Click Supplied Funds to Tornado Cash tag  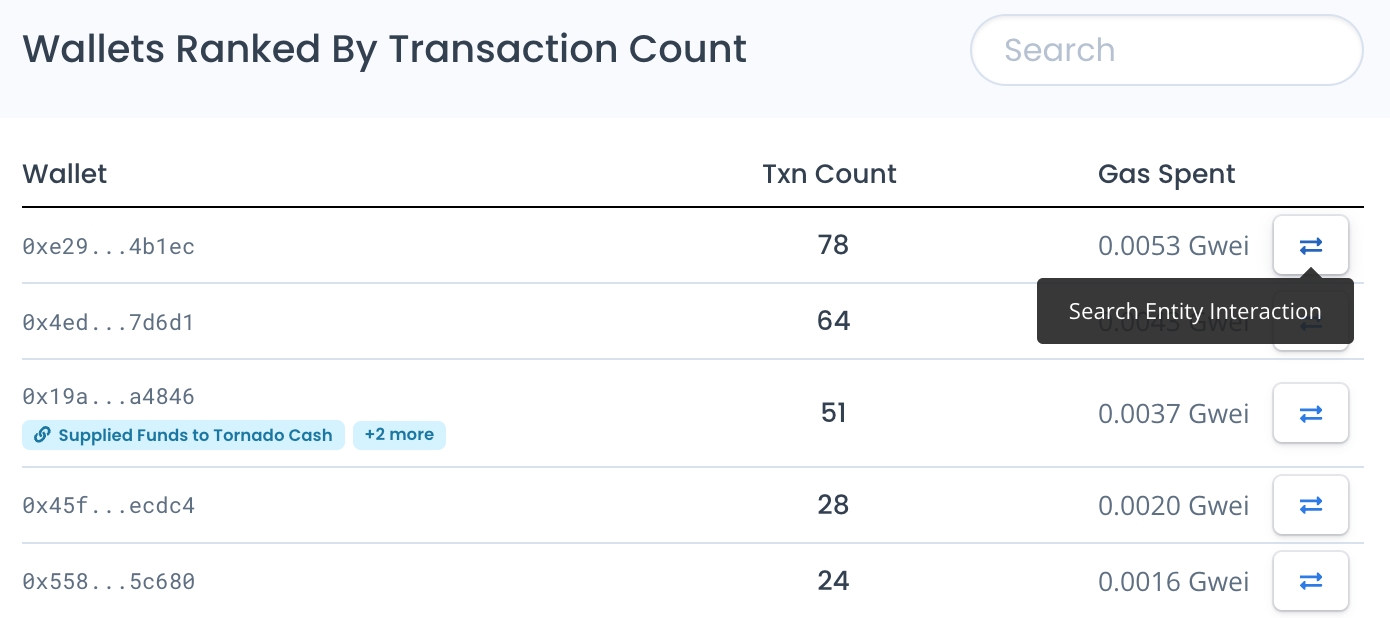tap(194, 435)
